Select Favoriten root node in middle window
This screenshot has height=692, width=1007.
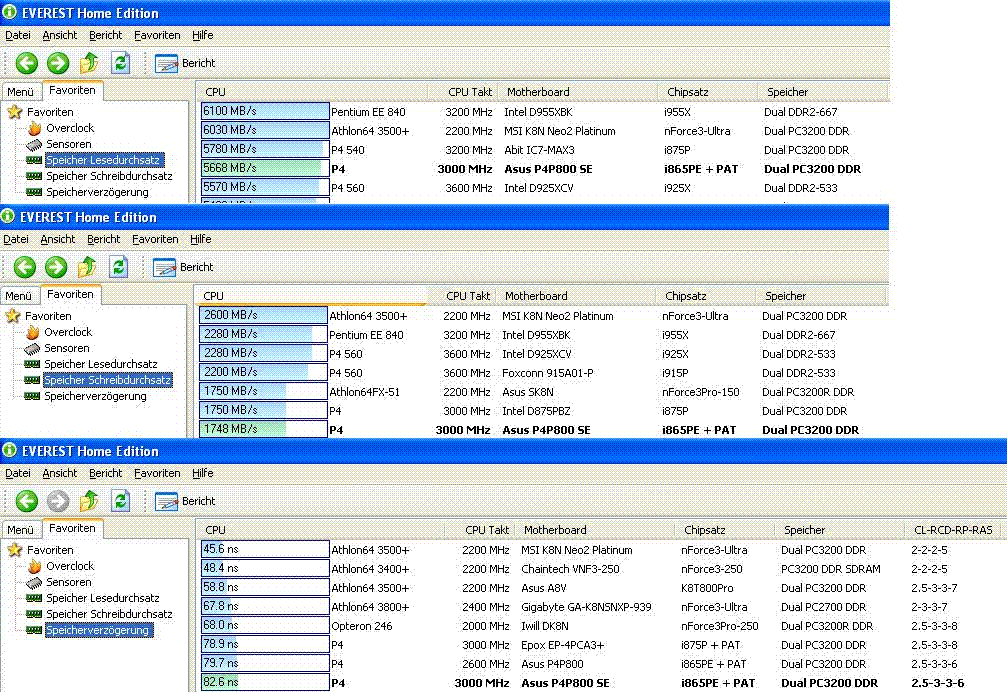click(x=48, y=316)
